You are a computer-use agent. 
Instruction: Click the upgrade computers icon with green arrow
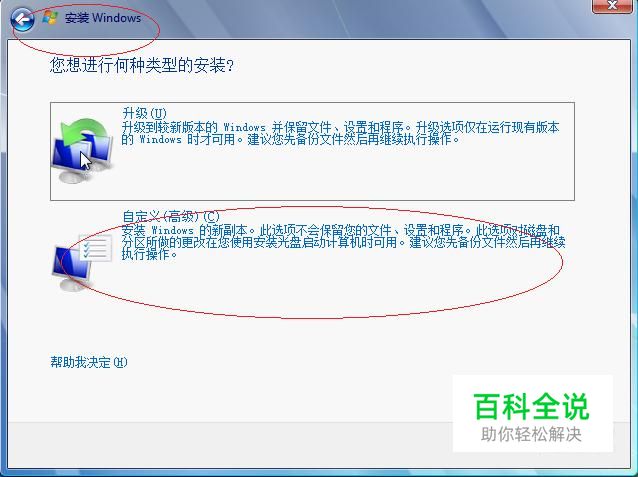point(82,151)
